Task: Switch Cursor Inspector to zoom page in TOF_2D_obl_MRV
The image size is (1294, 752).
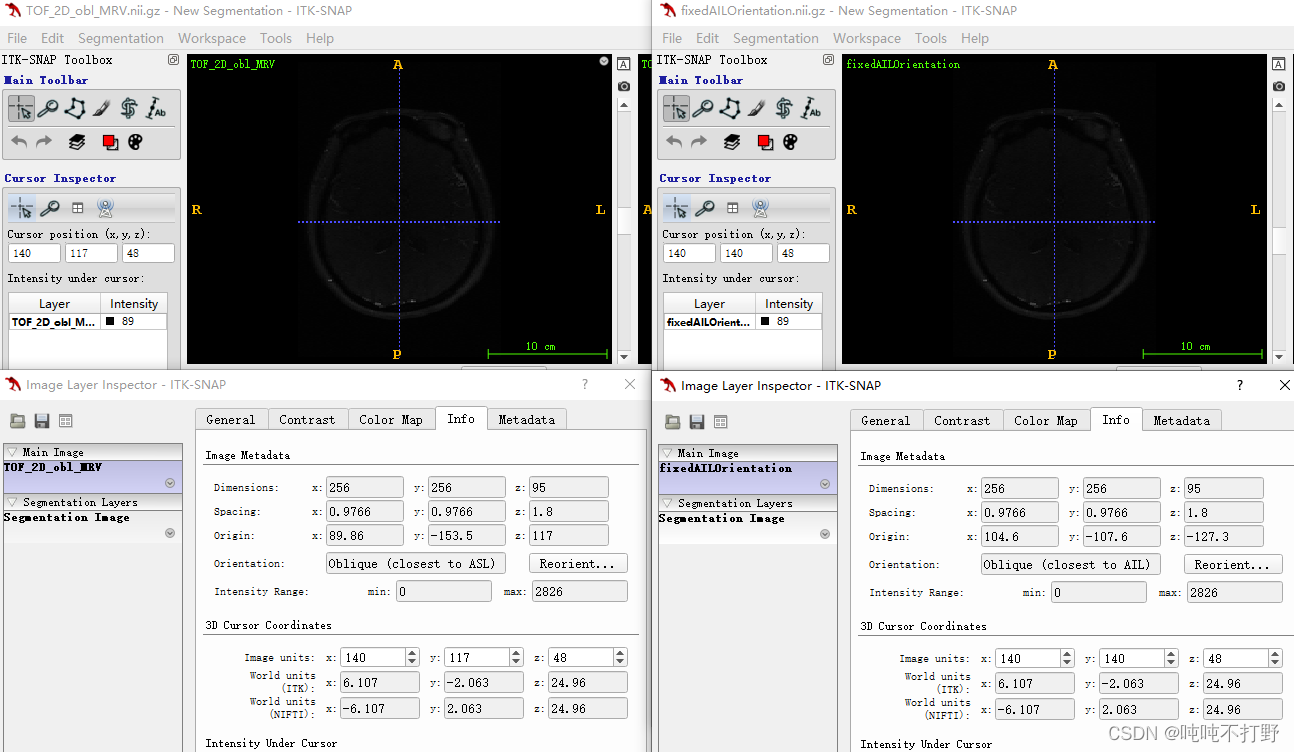Action: point(49,208)
